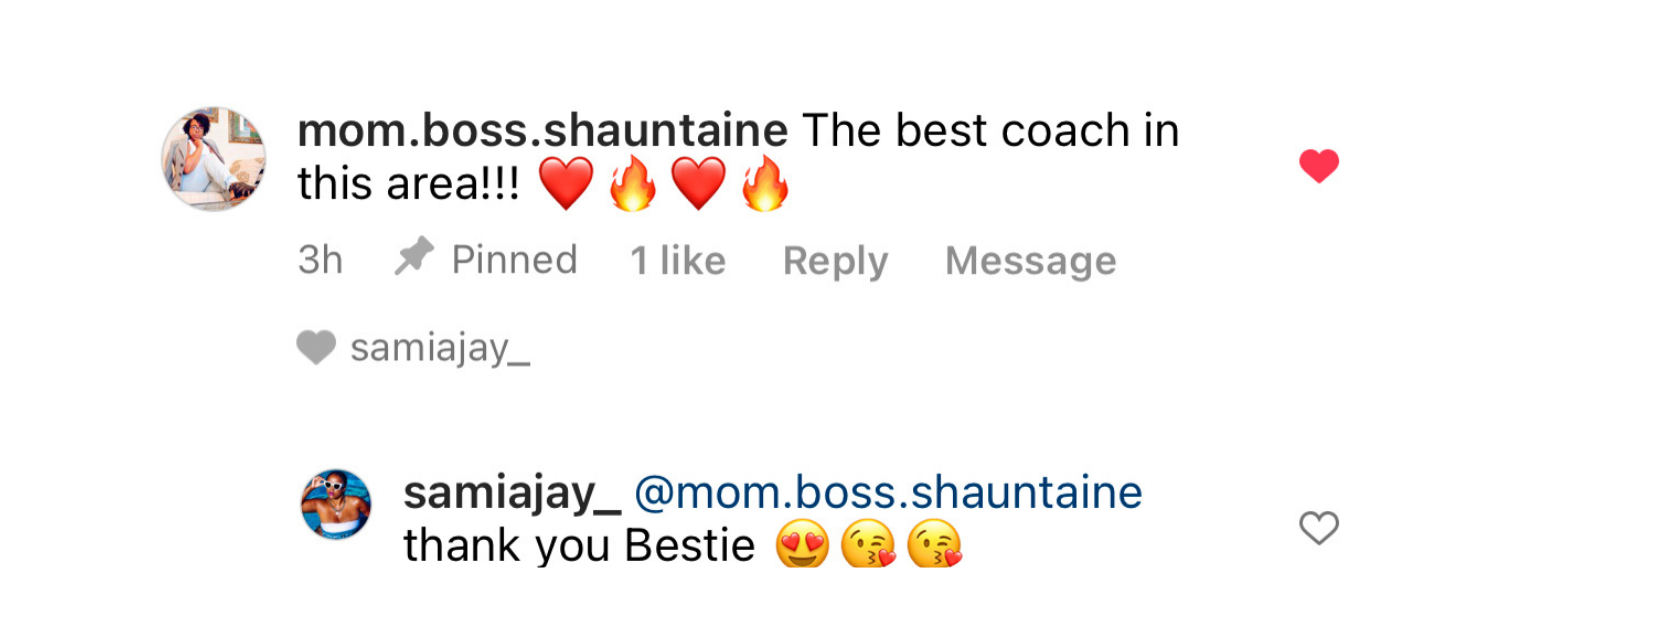Open samiajay_'s profile picture in reply
1661x631 pixels.
tap(336, 505)
